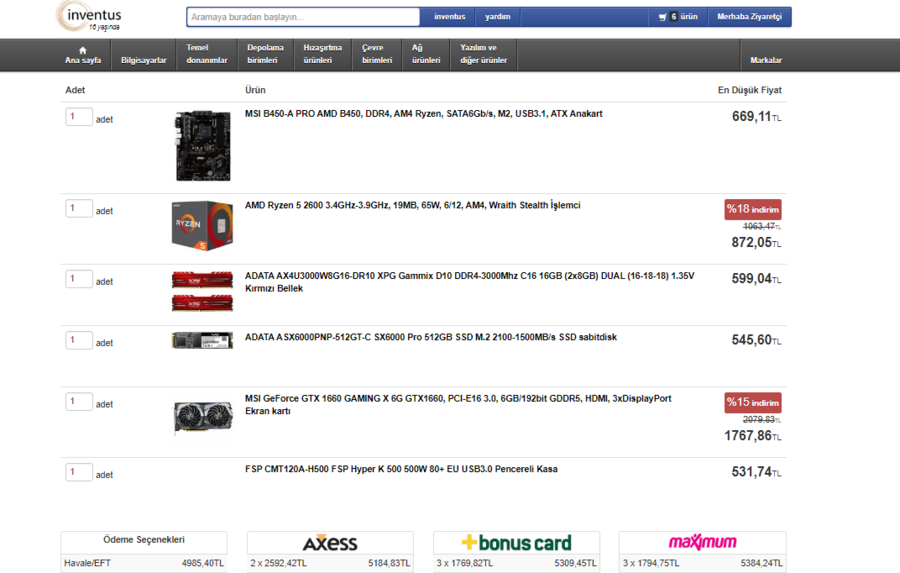Click price 531,74 TL

(756, 472)
